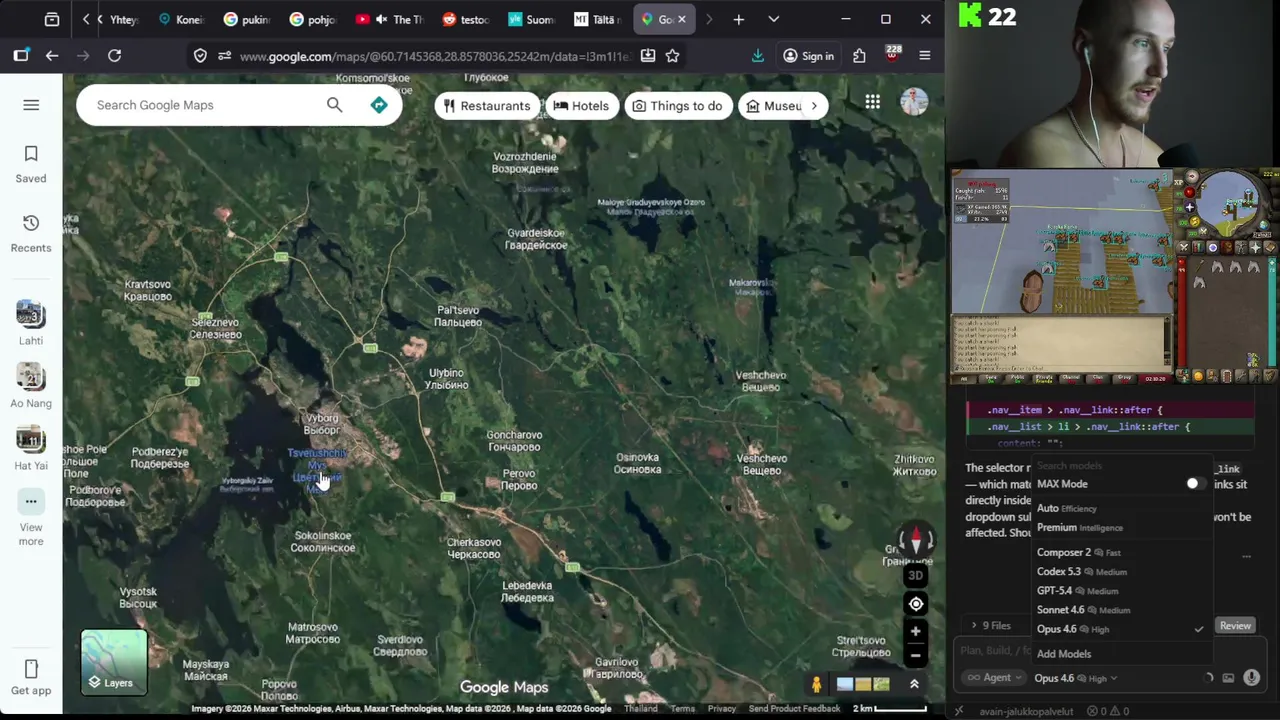The height and width of the screenshot is (720, 1280).
Task: Bookmark this page with the star
Action: (x=673, y=56)
